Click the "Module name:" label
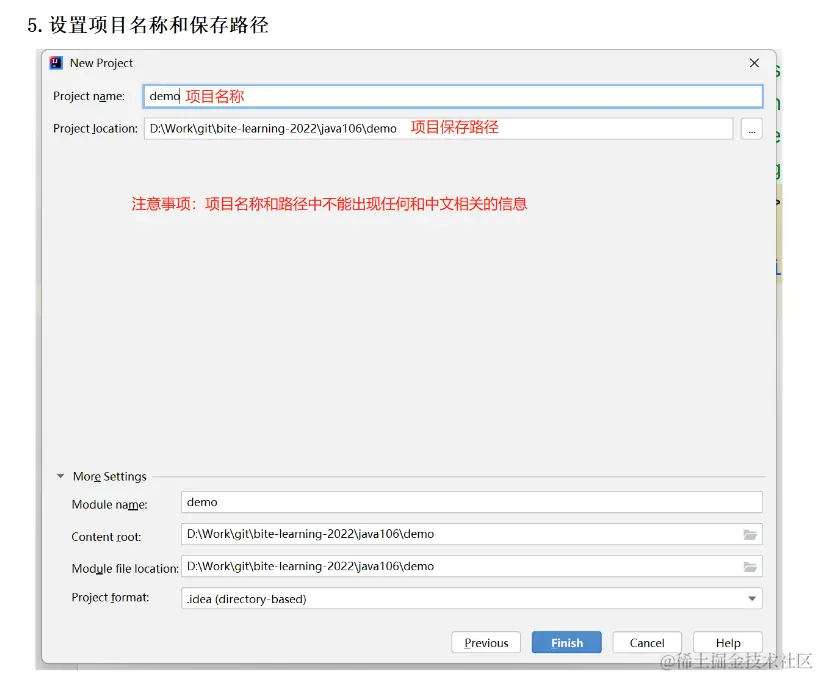The image size is (819, 677). (x=110, y=505)
